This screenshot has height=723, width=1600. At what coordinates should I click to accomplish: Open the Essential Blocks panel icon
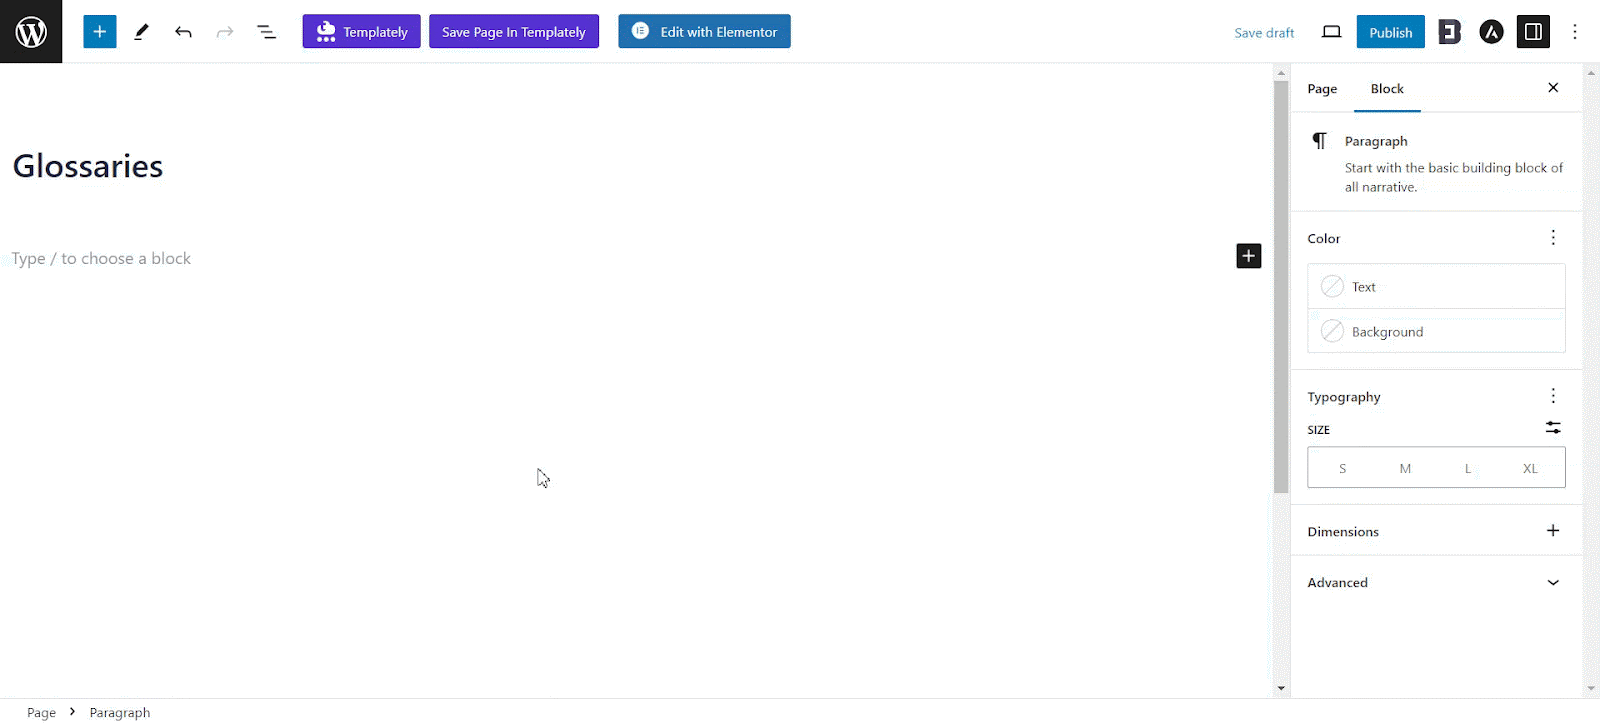(x=1449, y=31)
